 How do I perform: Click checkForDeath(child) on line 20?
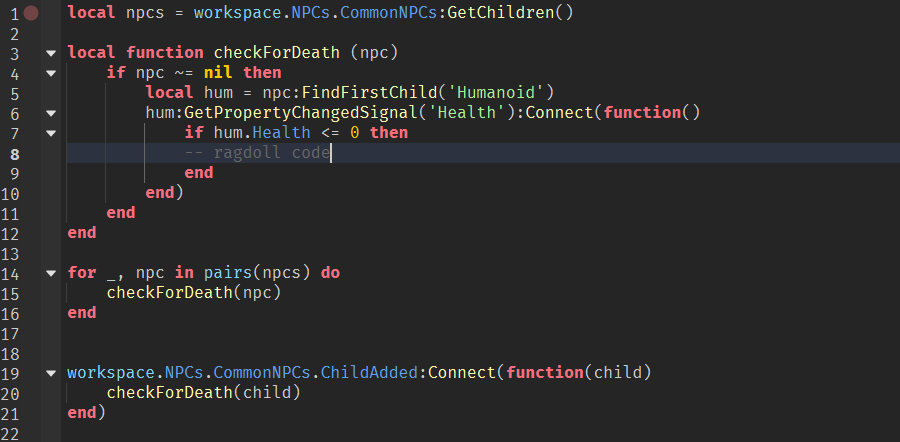point(204,393)
